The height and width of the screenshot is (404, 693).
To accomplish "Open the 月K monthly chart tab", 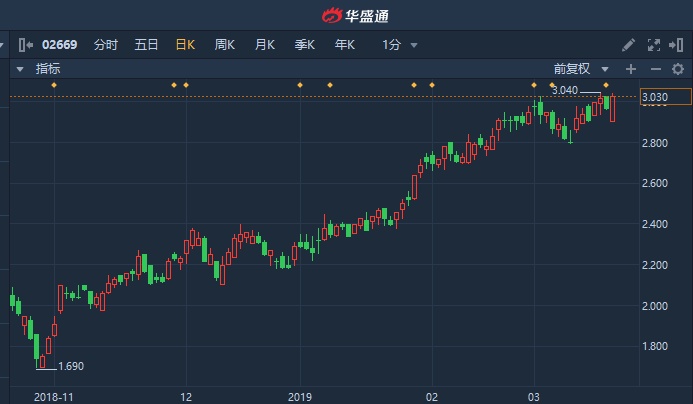I will point(265,45).
